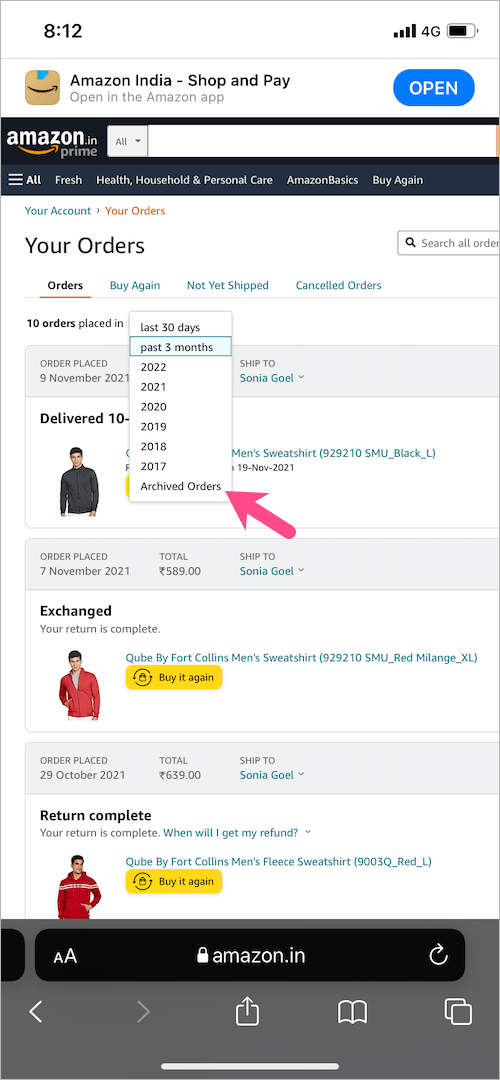This screenshot has width=500, height=1080.
Task: Expand Sonia Goel ship-to for ₹589.00 order
Action: click(272, 571)
